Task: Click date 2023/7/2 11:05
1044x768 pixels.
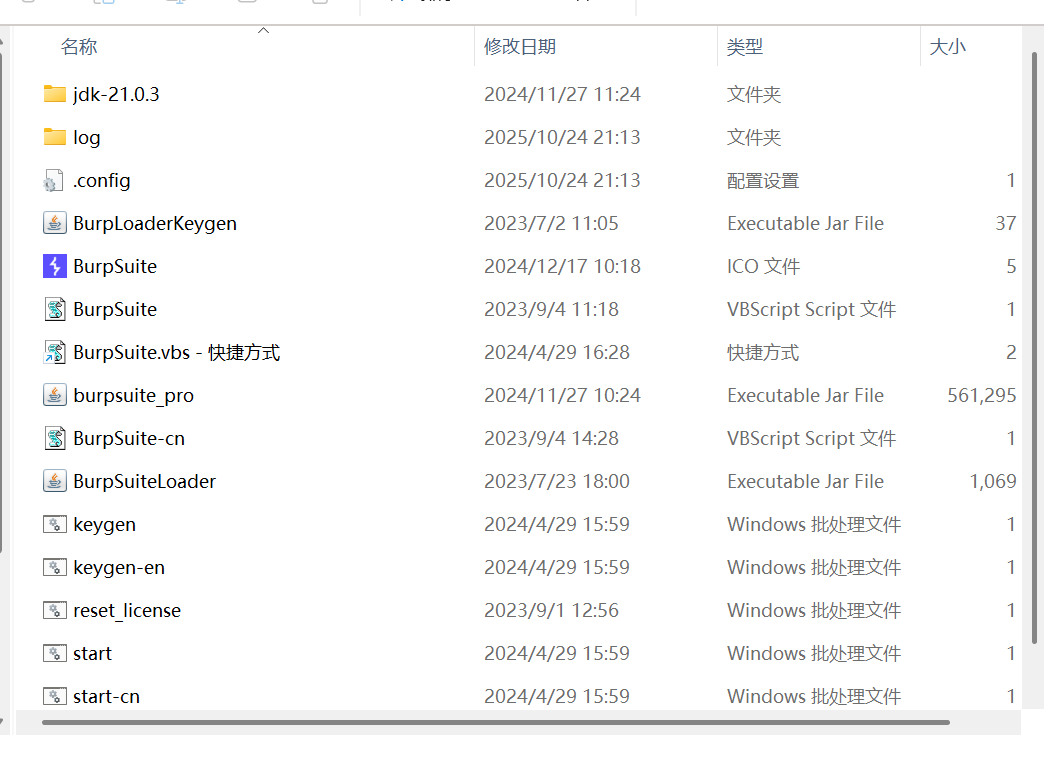Action: pos(551,223)
